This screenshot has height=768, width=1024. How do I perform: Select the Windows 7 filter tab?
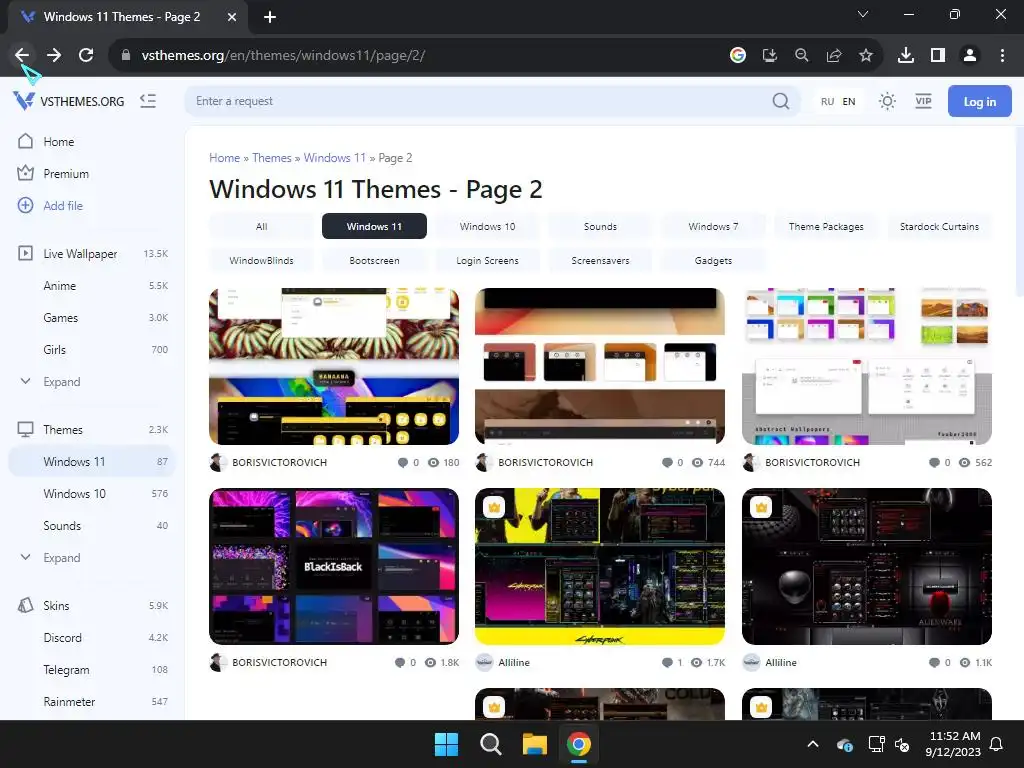coord(713,226)
